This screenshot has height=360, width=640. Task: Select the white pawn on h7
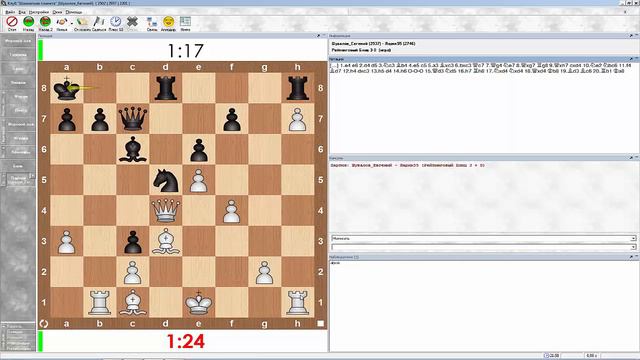pyautogui.click(x=298, y=119)
